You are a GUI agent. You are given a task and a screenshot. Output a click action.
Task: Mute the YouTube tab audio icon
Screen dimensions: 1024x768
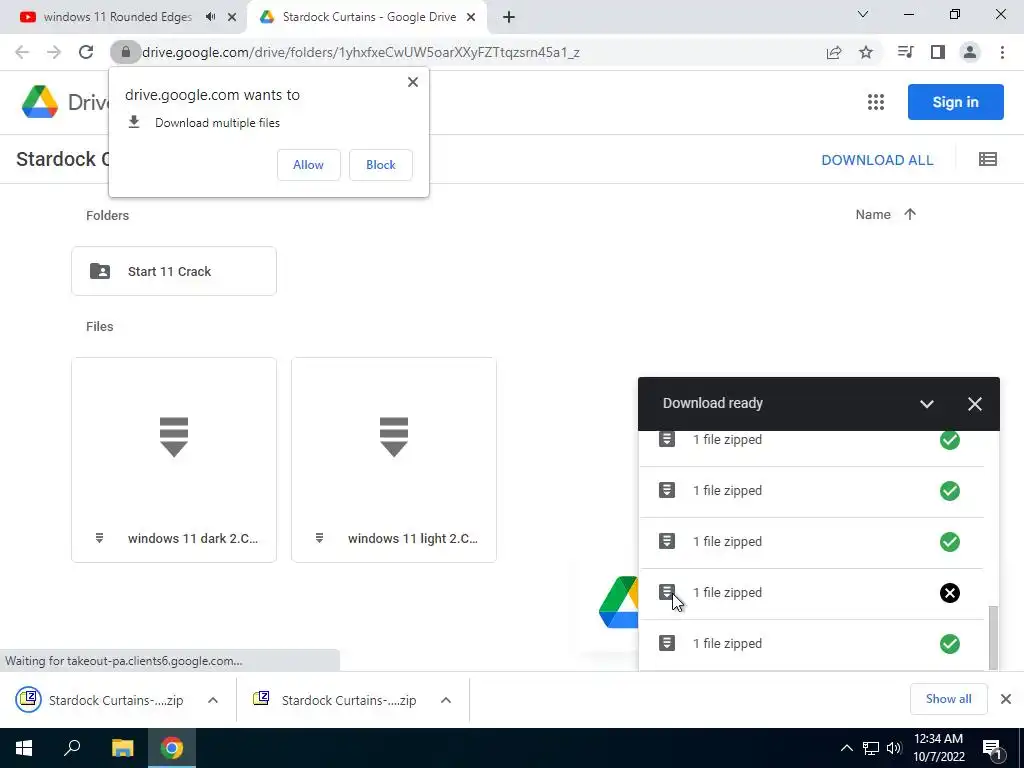pos(210,17)
